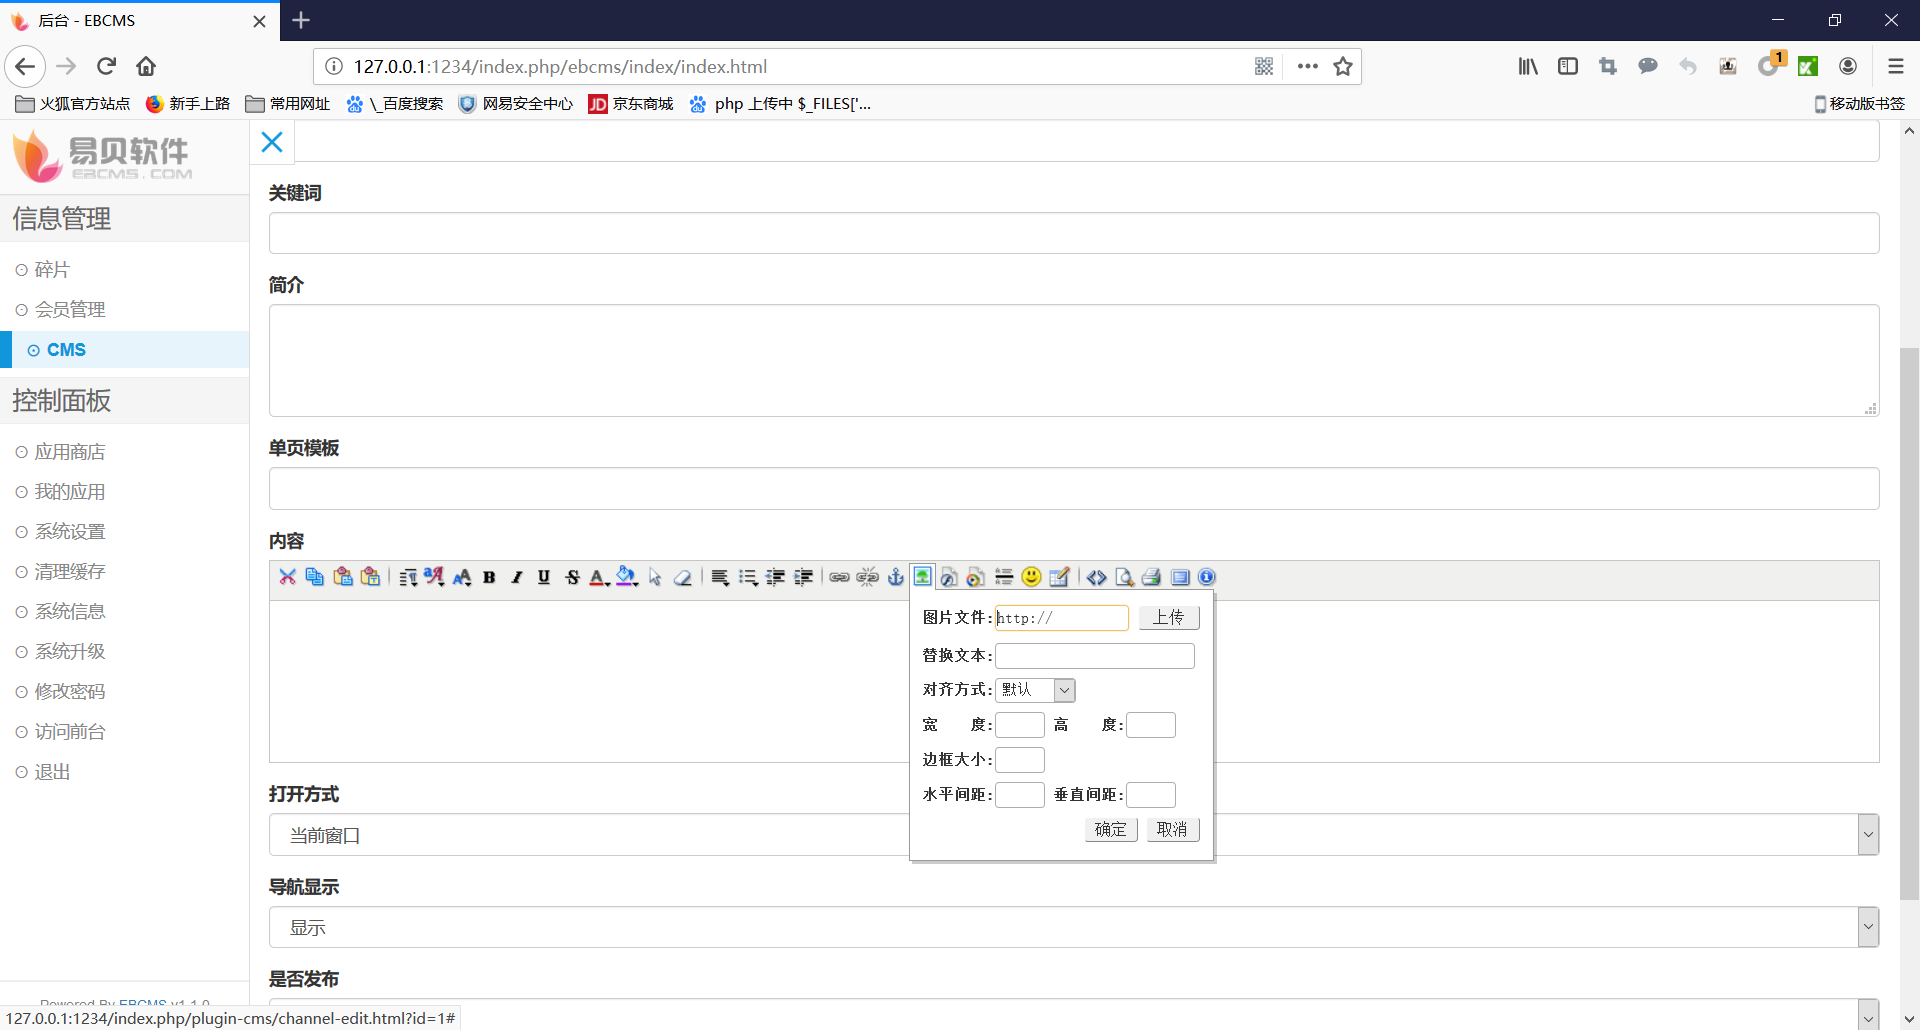The image size is (1920, 1030).
Task: Click the 关键词 input field
Action: click(x=1074, y=233)
